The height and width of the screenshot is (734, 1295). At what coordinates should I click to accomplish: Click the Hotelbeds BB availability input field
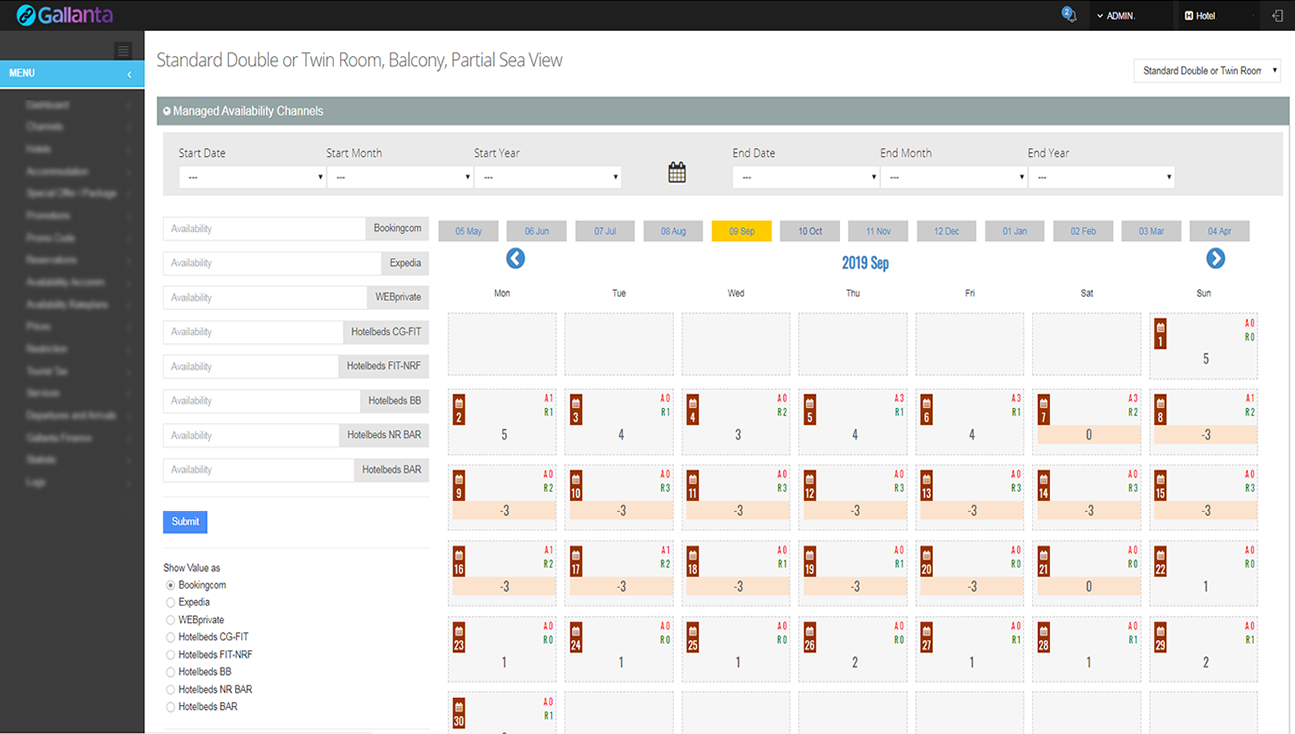click(261, 401)
